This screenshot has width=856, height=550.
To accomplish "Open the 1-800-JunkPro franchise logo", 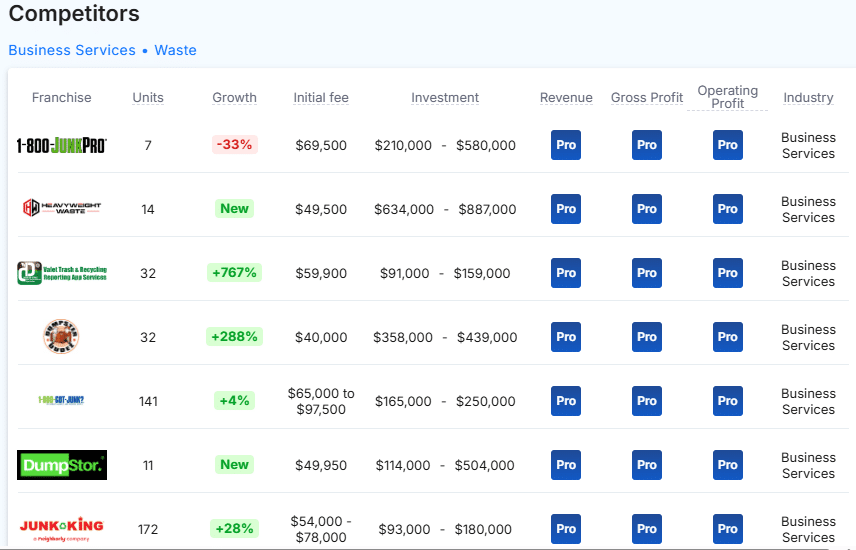I will (62, 145).
